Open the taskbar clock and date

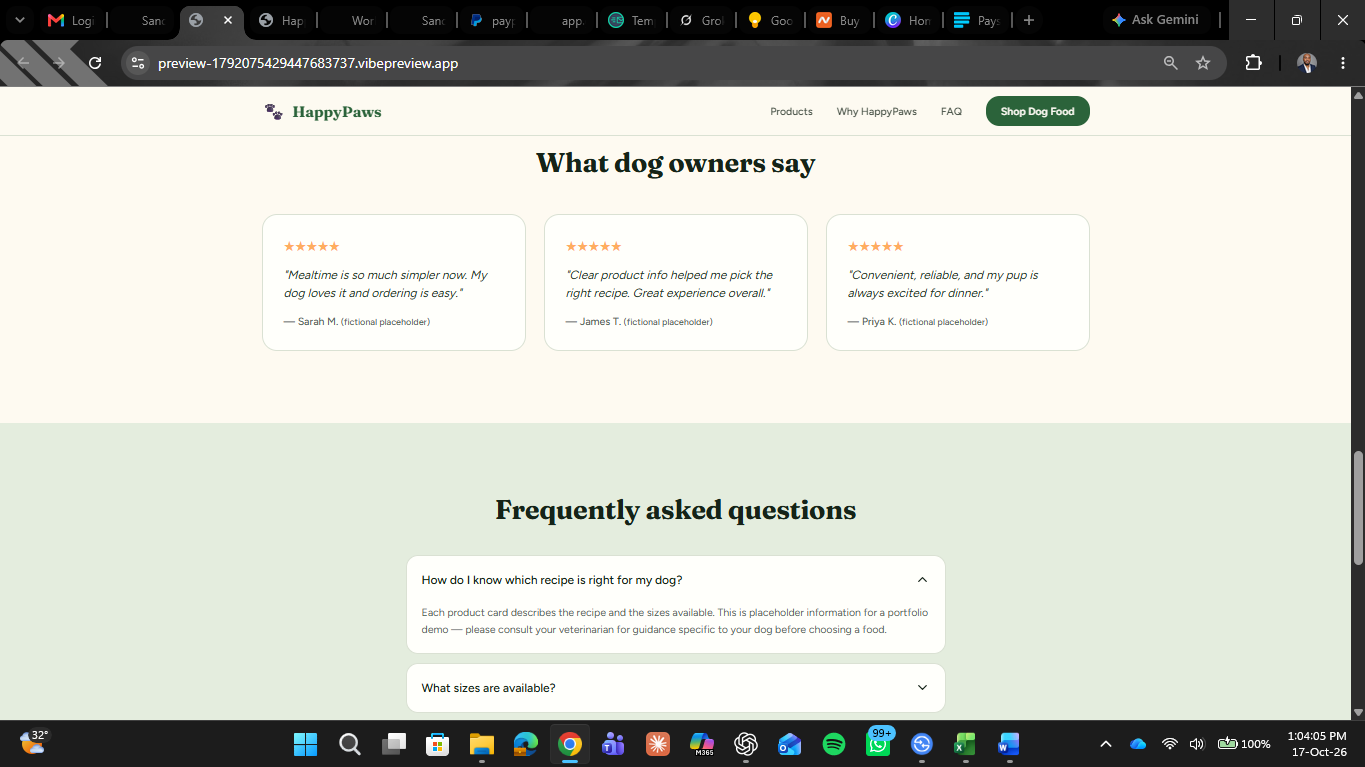1317,744
